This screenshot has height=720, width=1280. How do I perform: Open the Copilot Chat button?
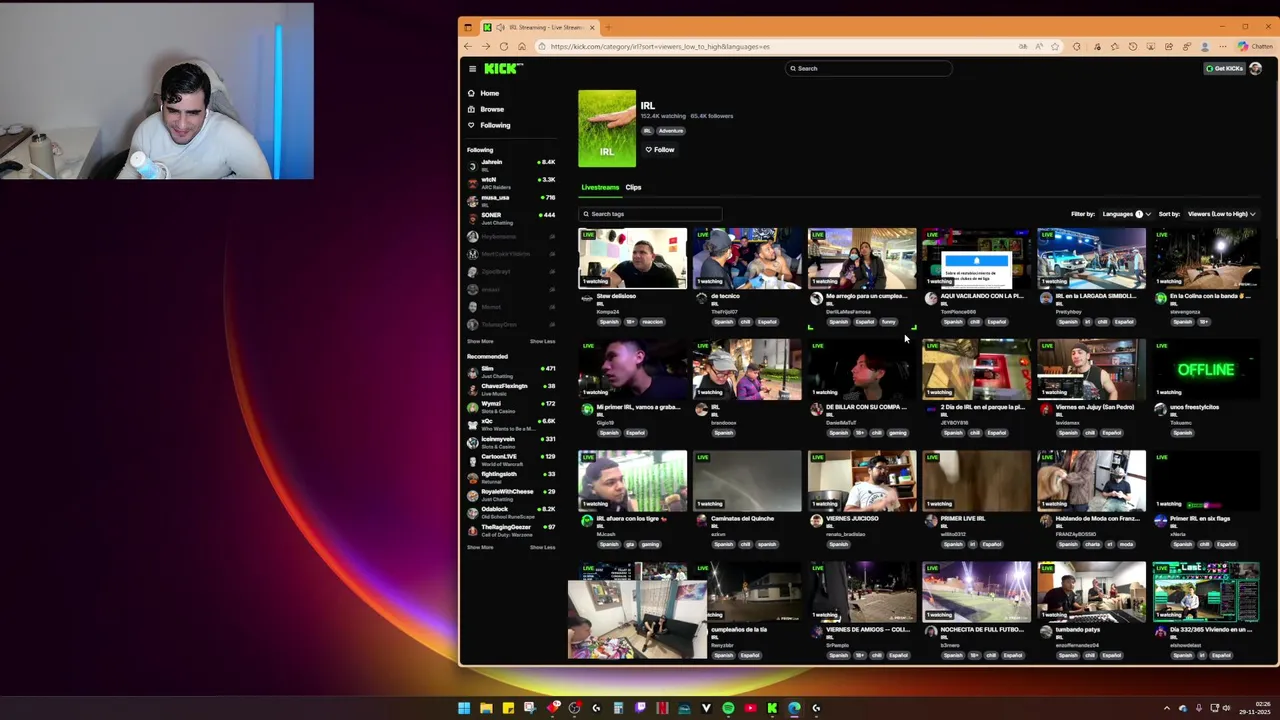1256,47
